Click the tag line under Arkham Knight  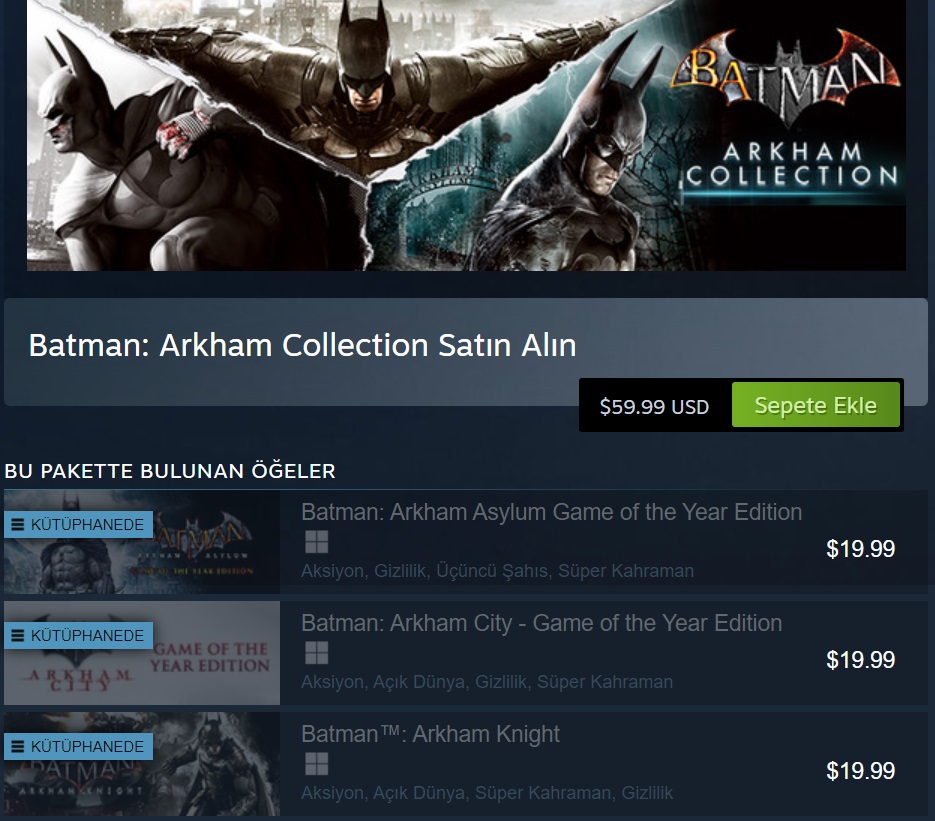click(x=487, y=793)
